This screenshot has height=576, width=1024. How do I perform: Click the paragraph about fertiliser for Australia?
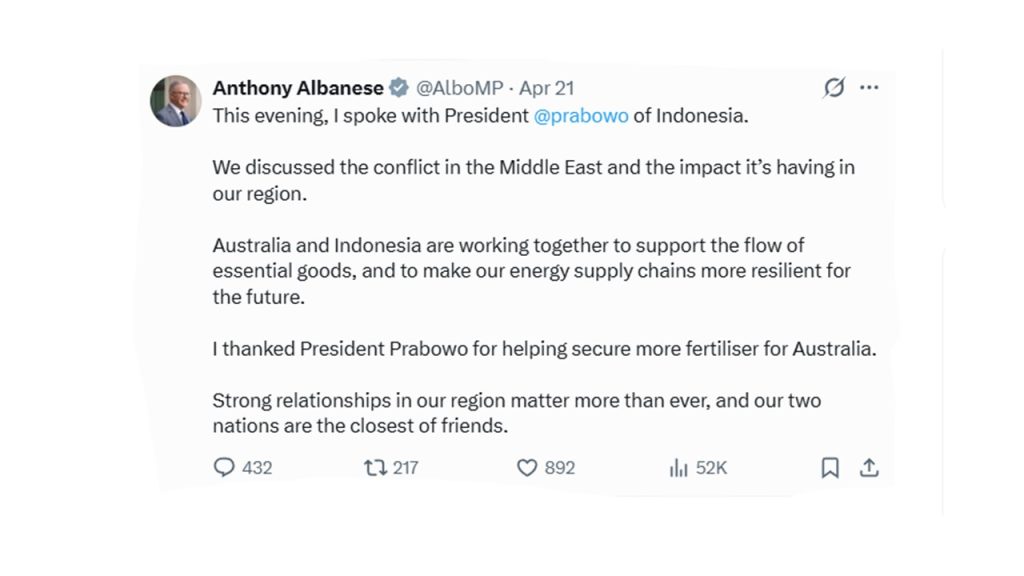click(544, 350)
